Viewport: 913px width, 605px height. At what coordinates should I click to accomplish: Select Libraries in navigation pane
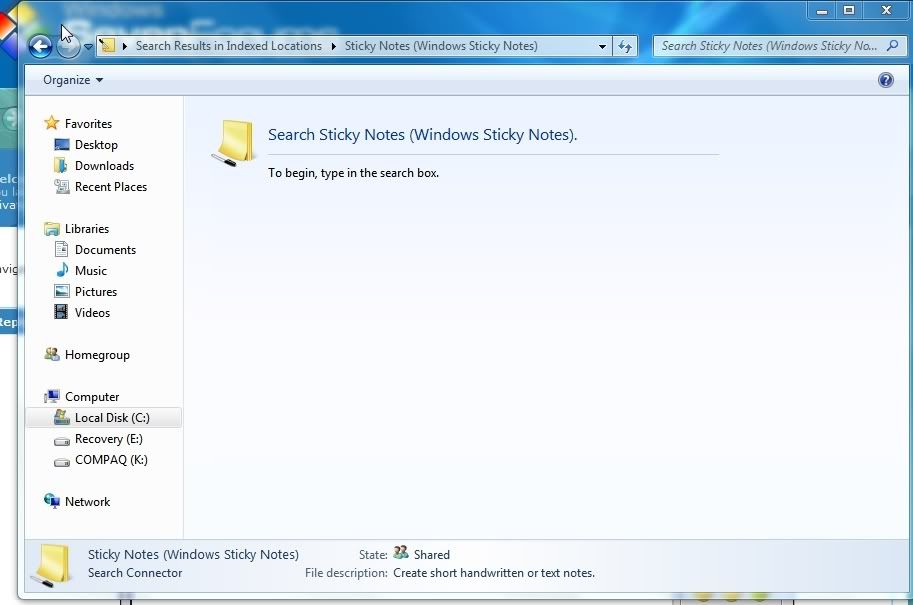87,228
